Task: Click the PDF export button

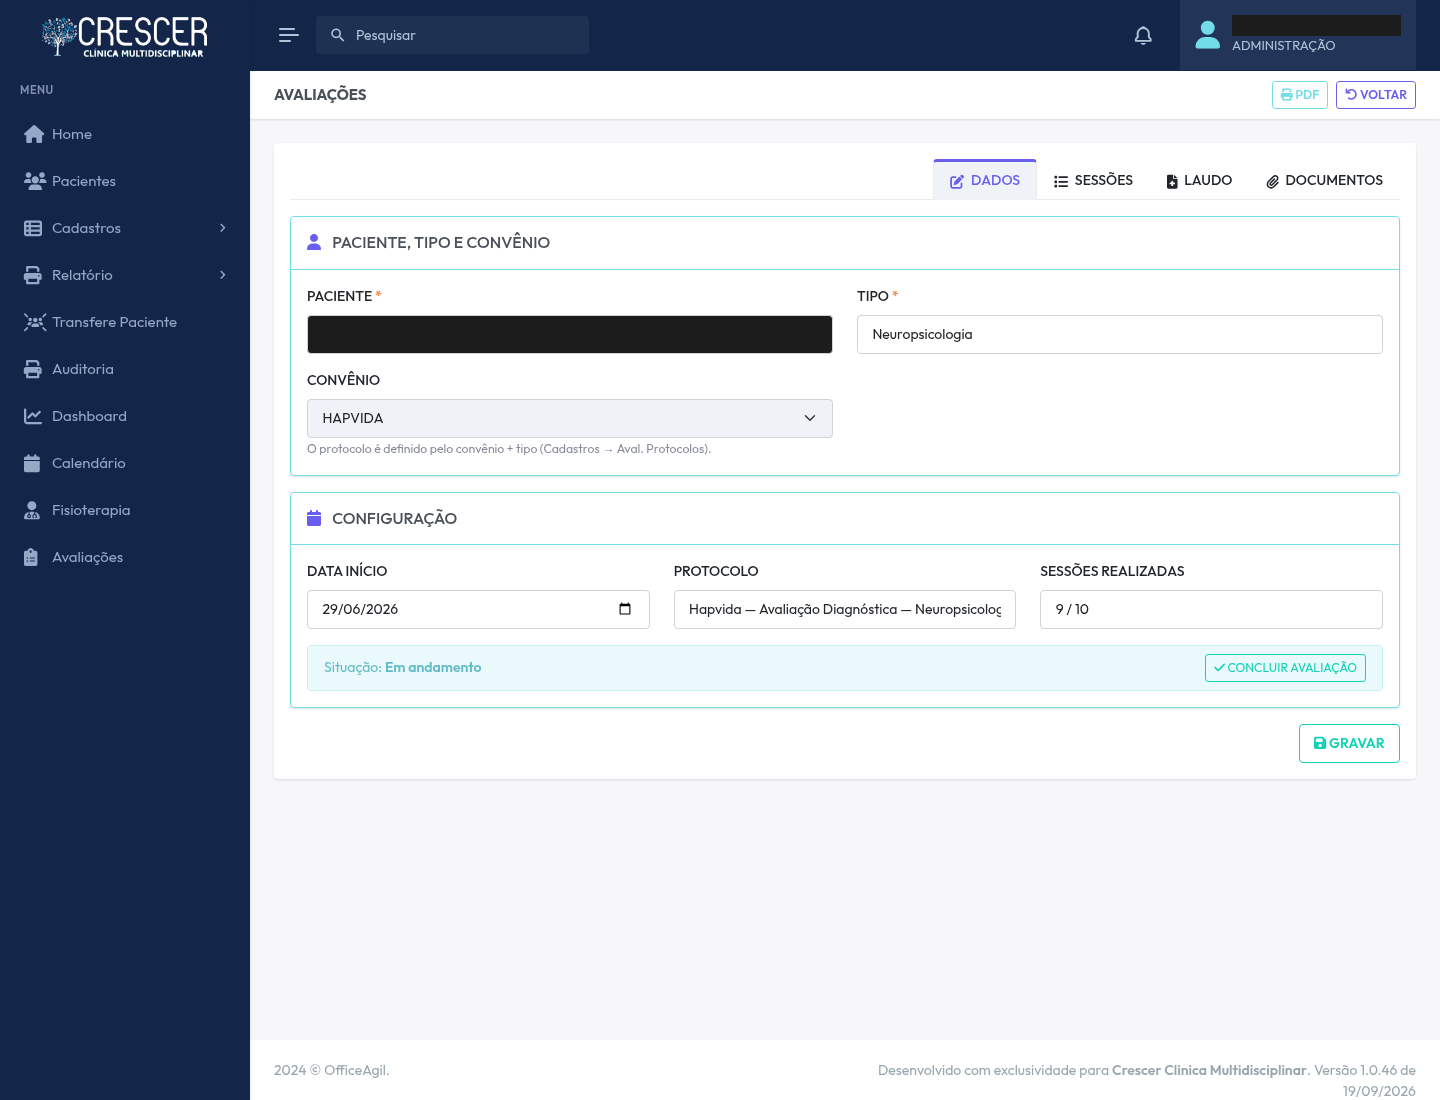Action: pyautogui.click(x=1300, y=95)
